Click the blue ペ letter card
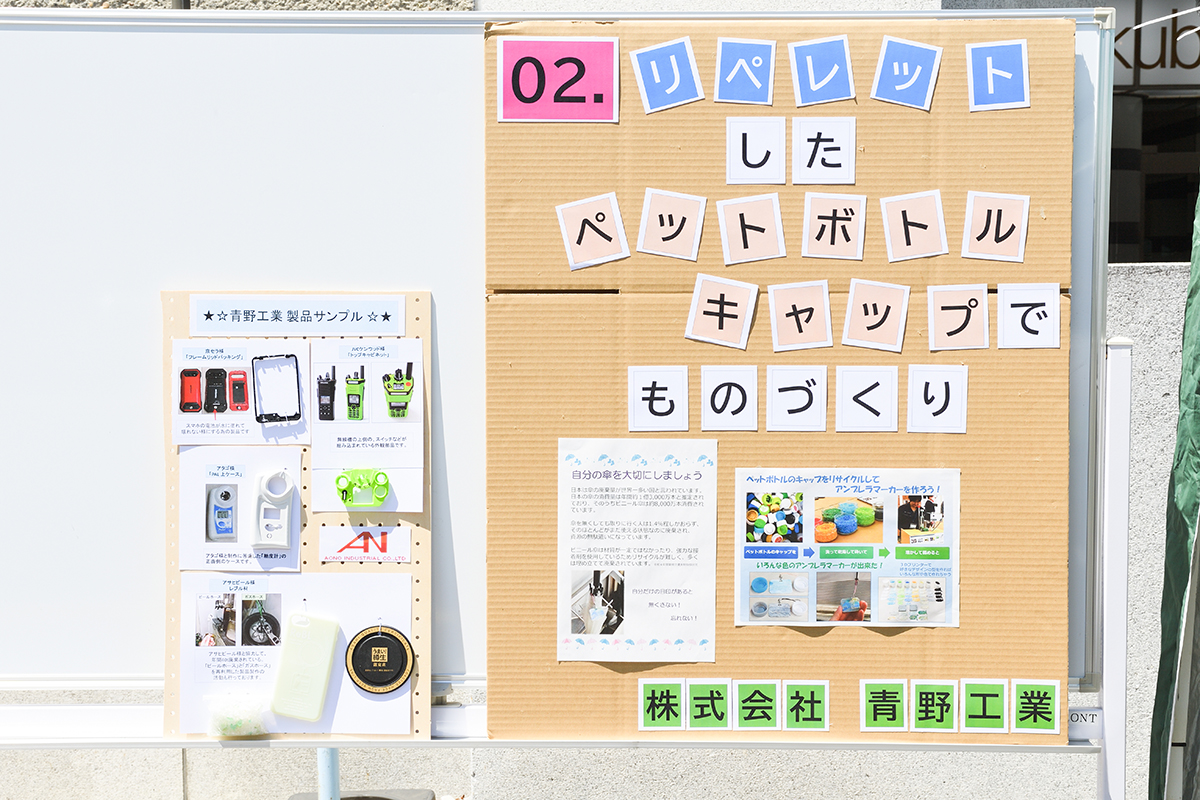 coord(744,72)
